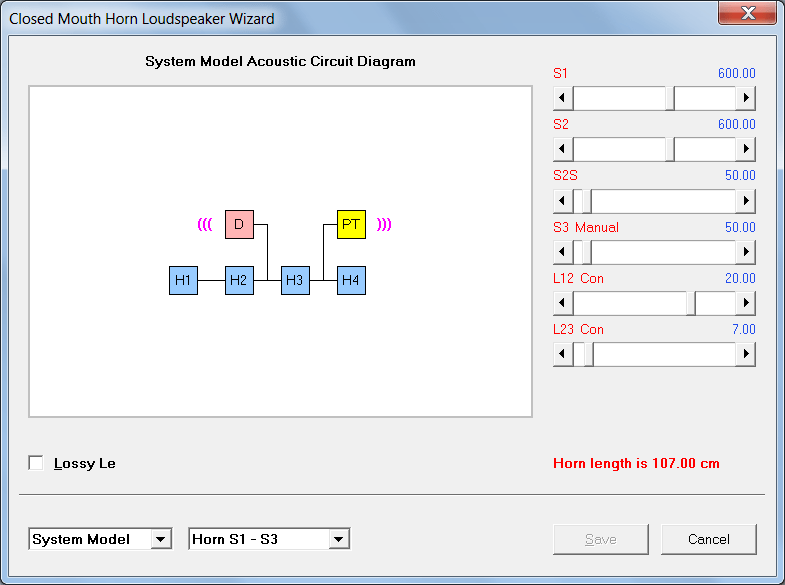Screen dimensions: 785x585
Task: Enable the Lossy Le checkbox
Action: click(36, 463)
